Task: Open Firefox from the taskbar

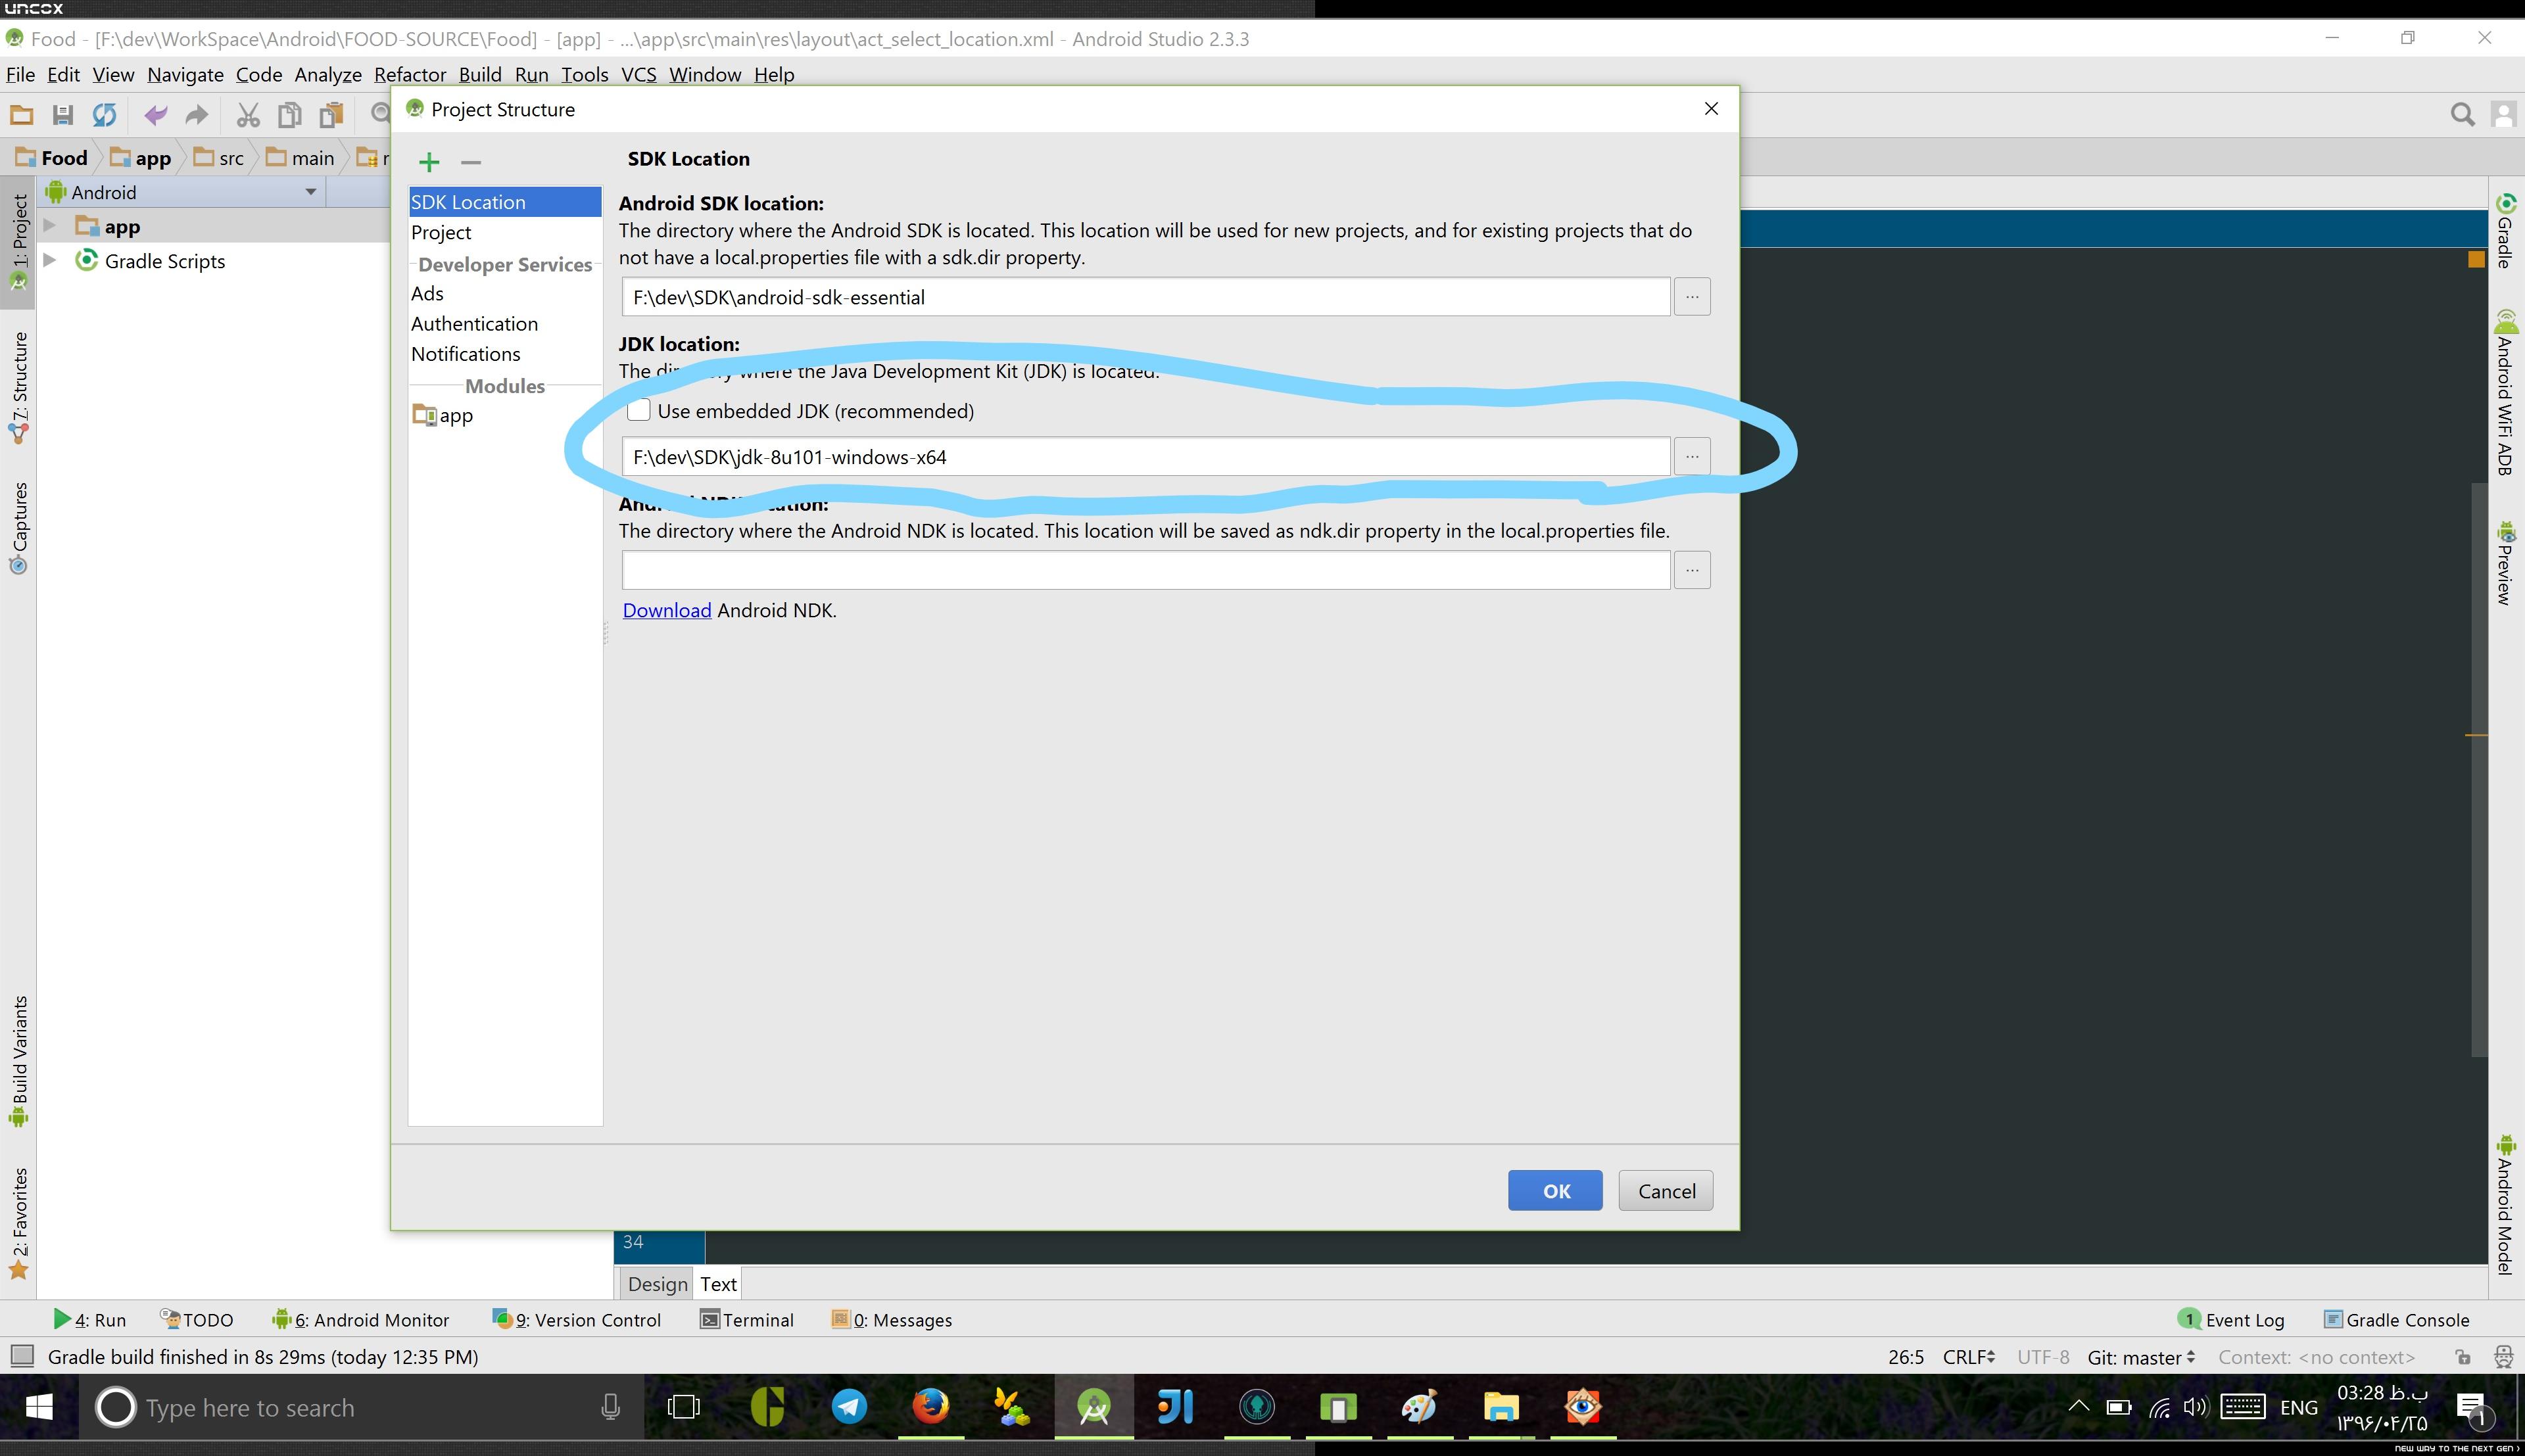Action: pyautogui.click(x=931, y=1407)
